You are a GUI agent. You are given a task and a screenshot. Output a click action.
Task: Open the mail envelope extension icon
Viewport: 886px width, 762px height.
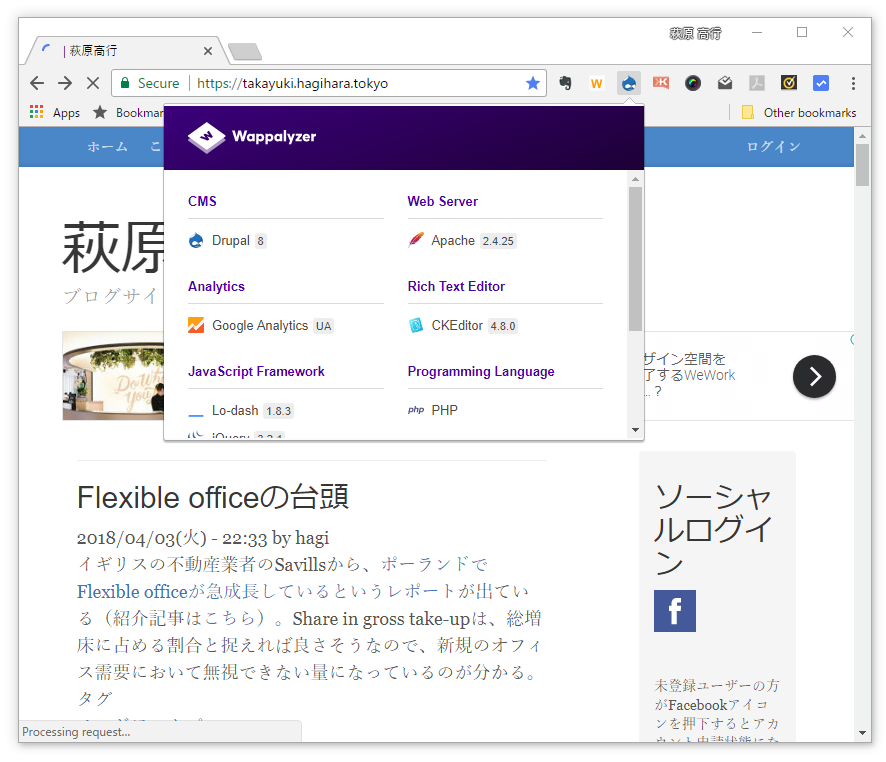(x=725, y=84)
